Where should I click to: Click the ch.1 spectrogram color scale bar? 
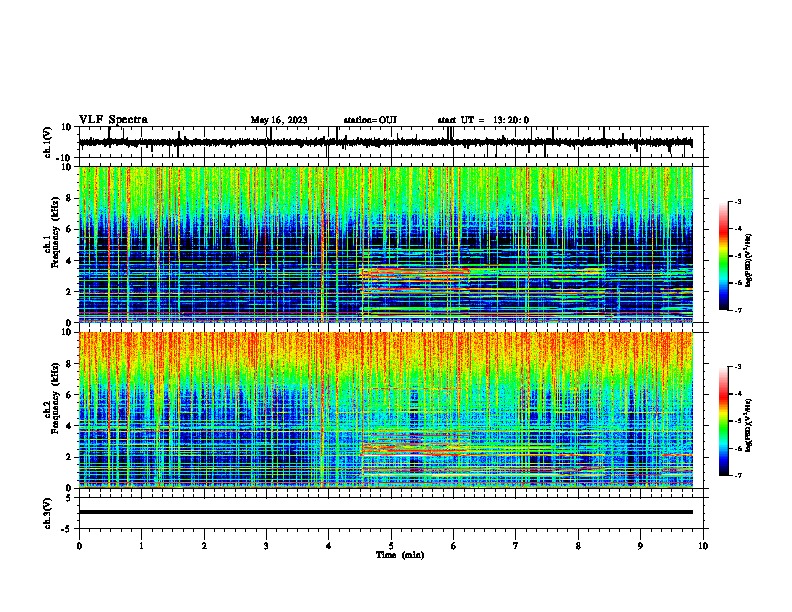(x=724, y=256)
